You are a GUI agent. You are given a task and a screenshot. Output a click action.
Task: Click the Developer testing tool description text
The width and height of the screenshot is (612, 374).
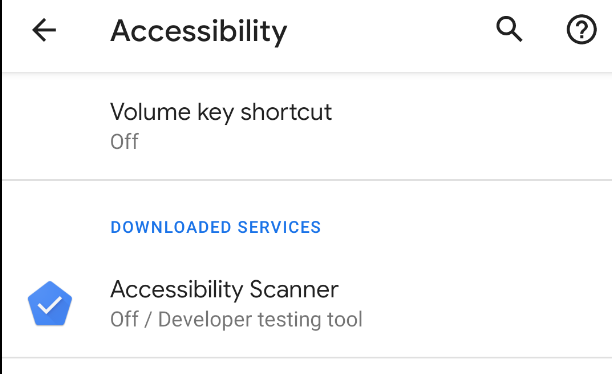coord(260,319)
